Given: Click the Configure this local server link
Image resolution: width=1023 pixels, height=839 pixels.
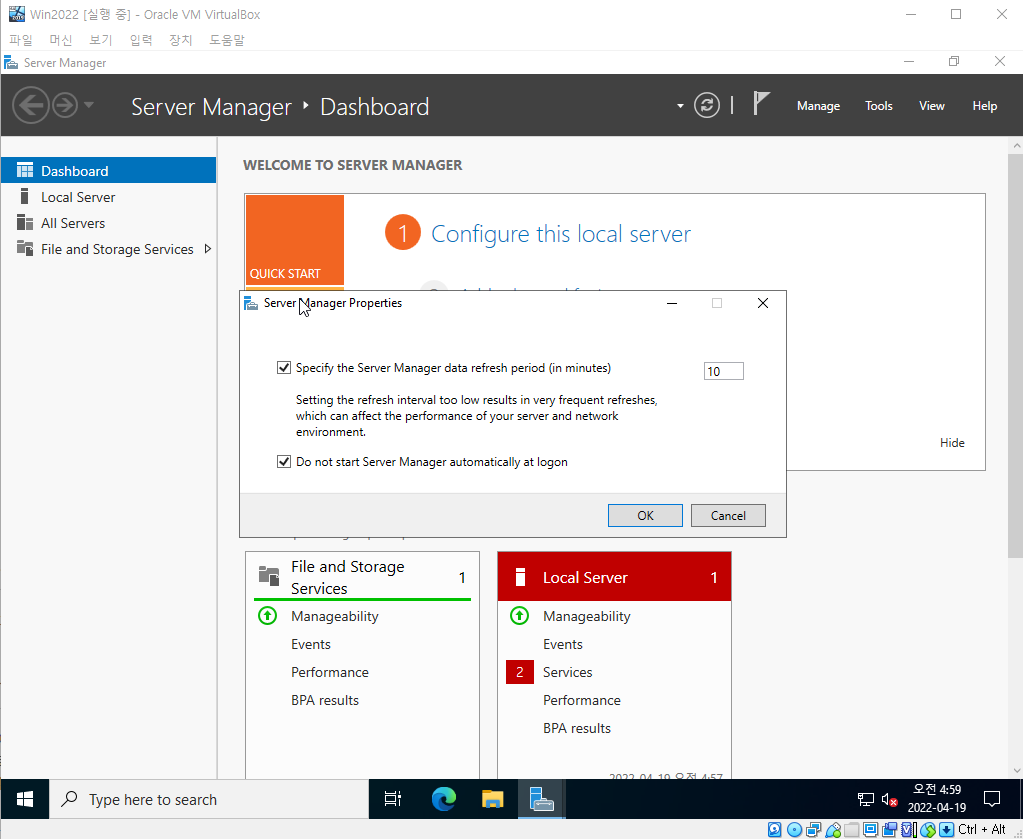Looking at the screenshot, I should [x=560, y=234].
